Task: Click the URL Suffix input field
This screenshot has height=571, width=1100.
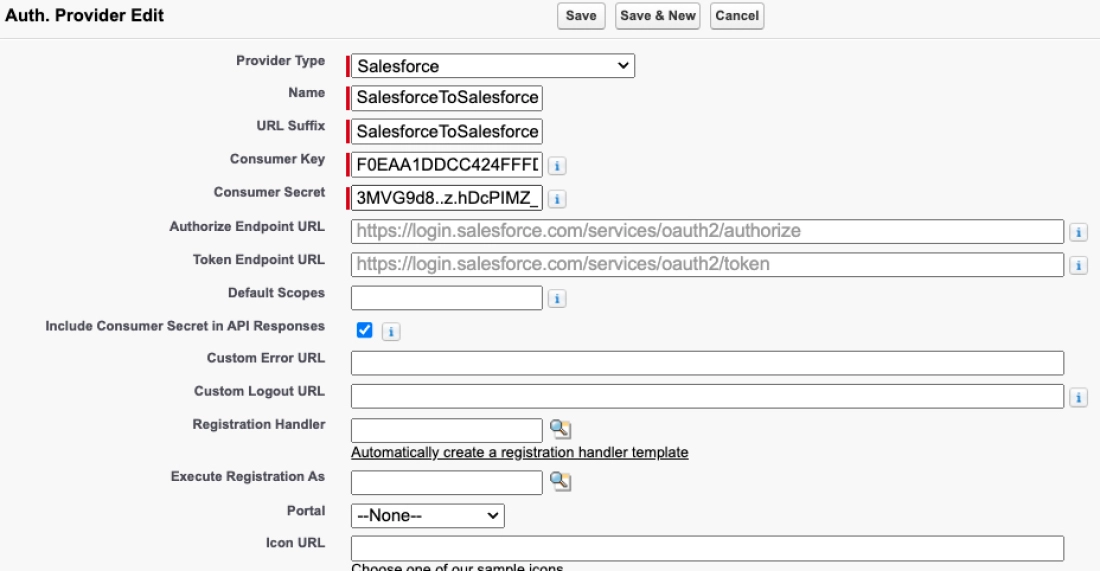Action: coord(446,131)
